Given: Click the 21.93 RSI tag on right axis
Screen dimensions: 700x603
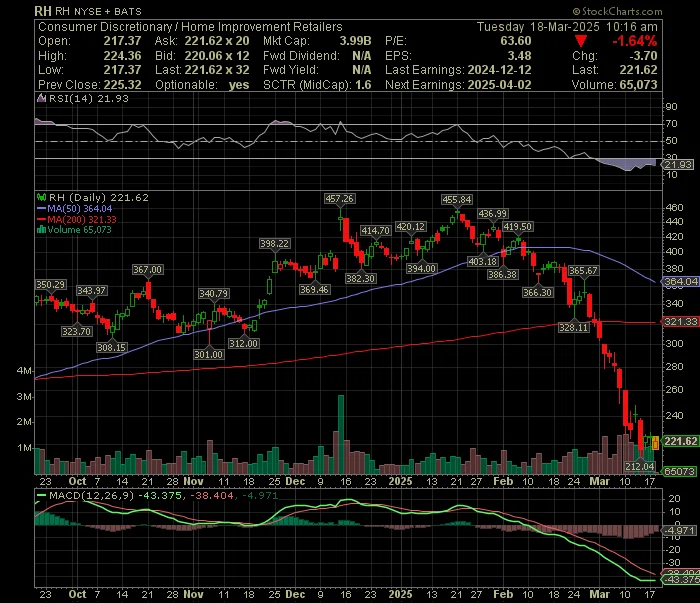Looking at the screenshot, I should click(678, 165).
